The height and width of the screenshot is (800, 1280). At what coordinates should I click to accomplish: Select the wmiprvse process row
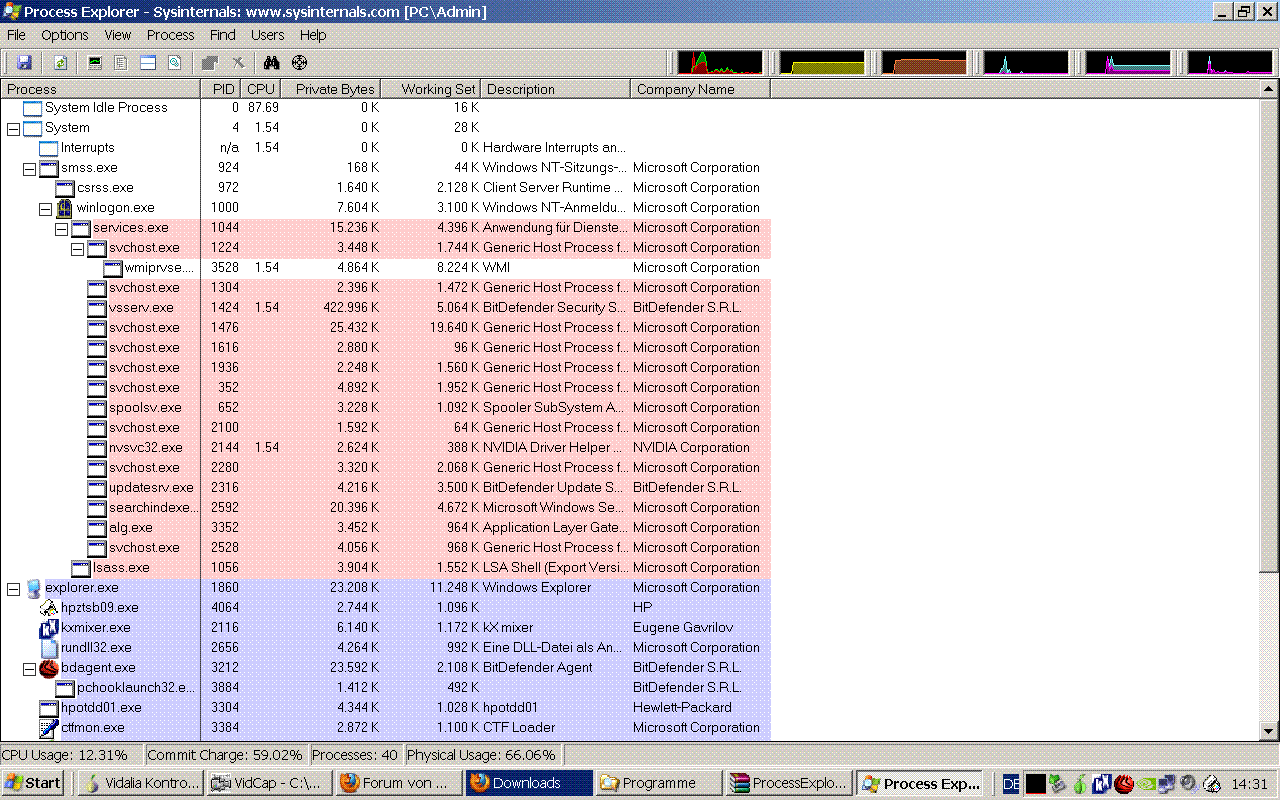tap(385, 267)
